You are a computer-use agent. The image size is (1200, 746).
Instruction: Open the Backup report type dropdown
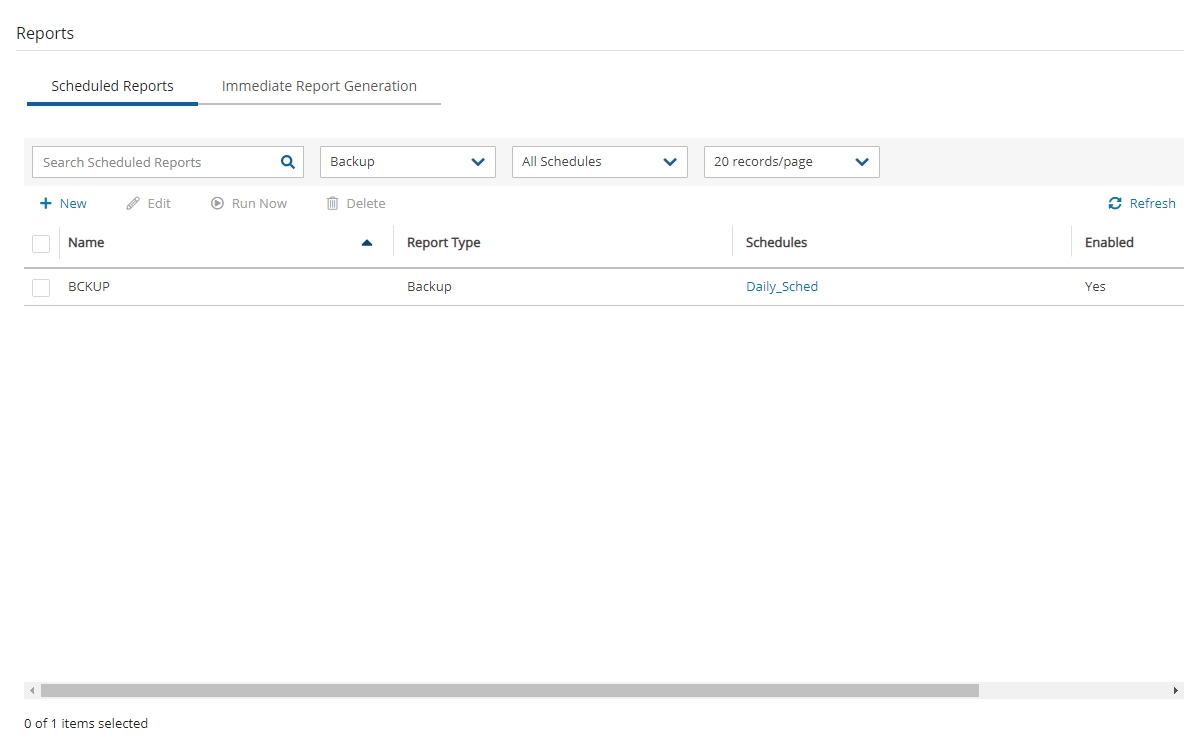click(x=407, y=162)
